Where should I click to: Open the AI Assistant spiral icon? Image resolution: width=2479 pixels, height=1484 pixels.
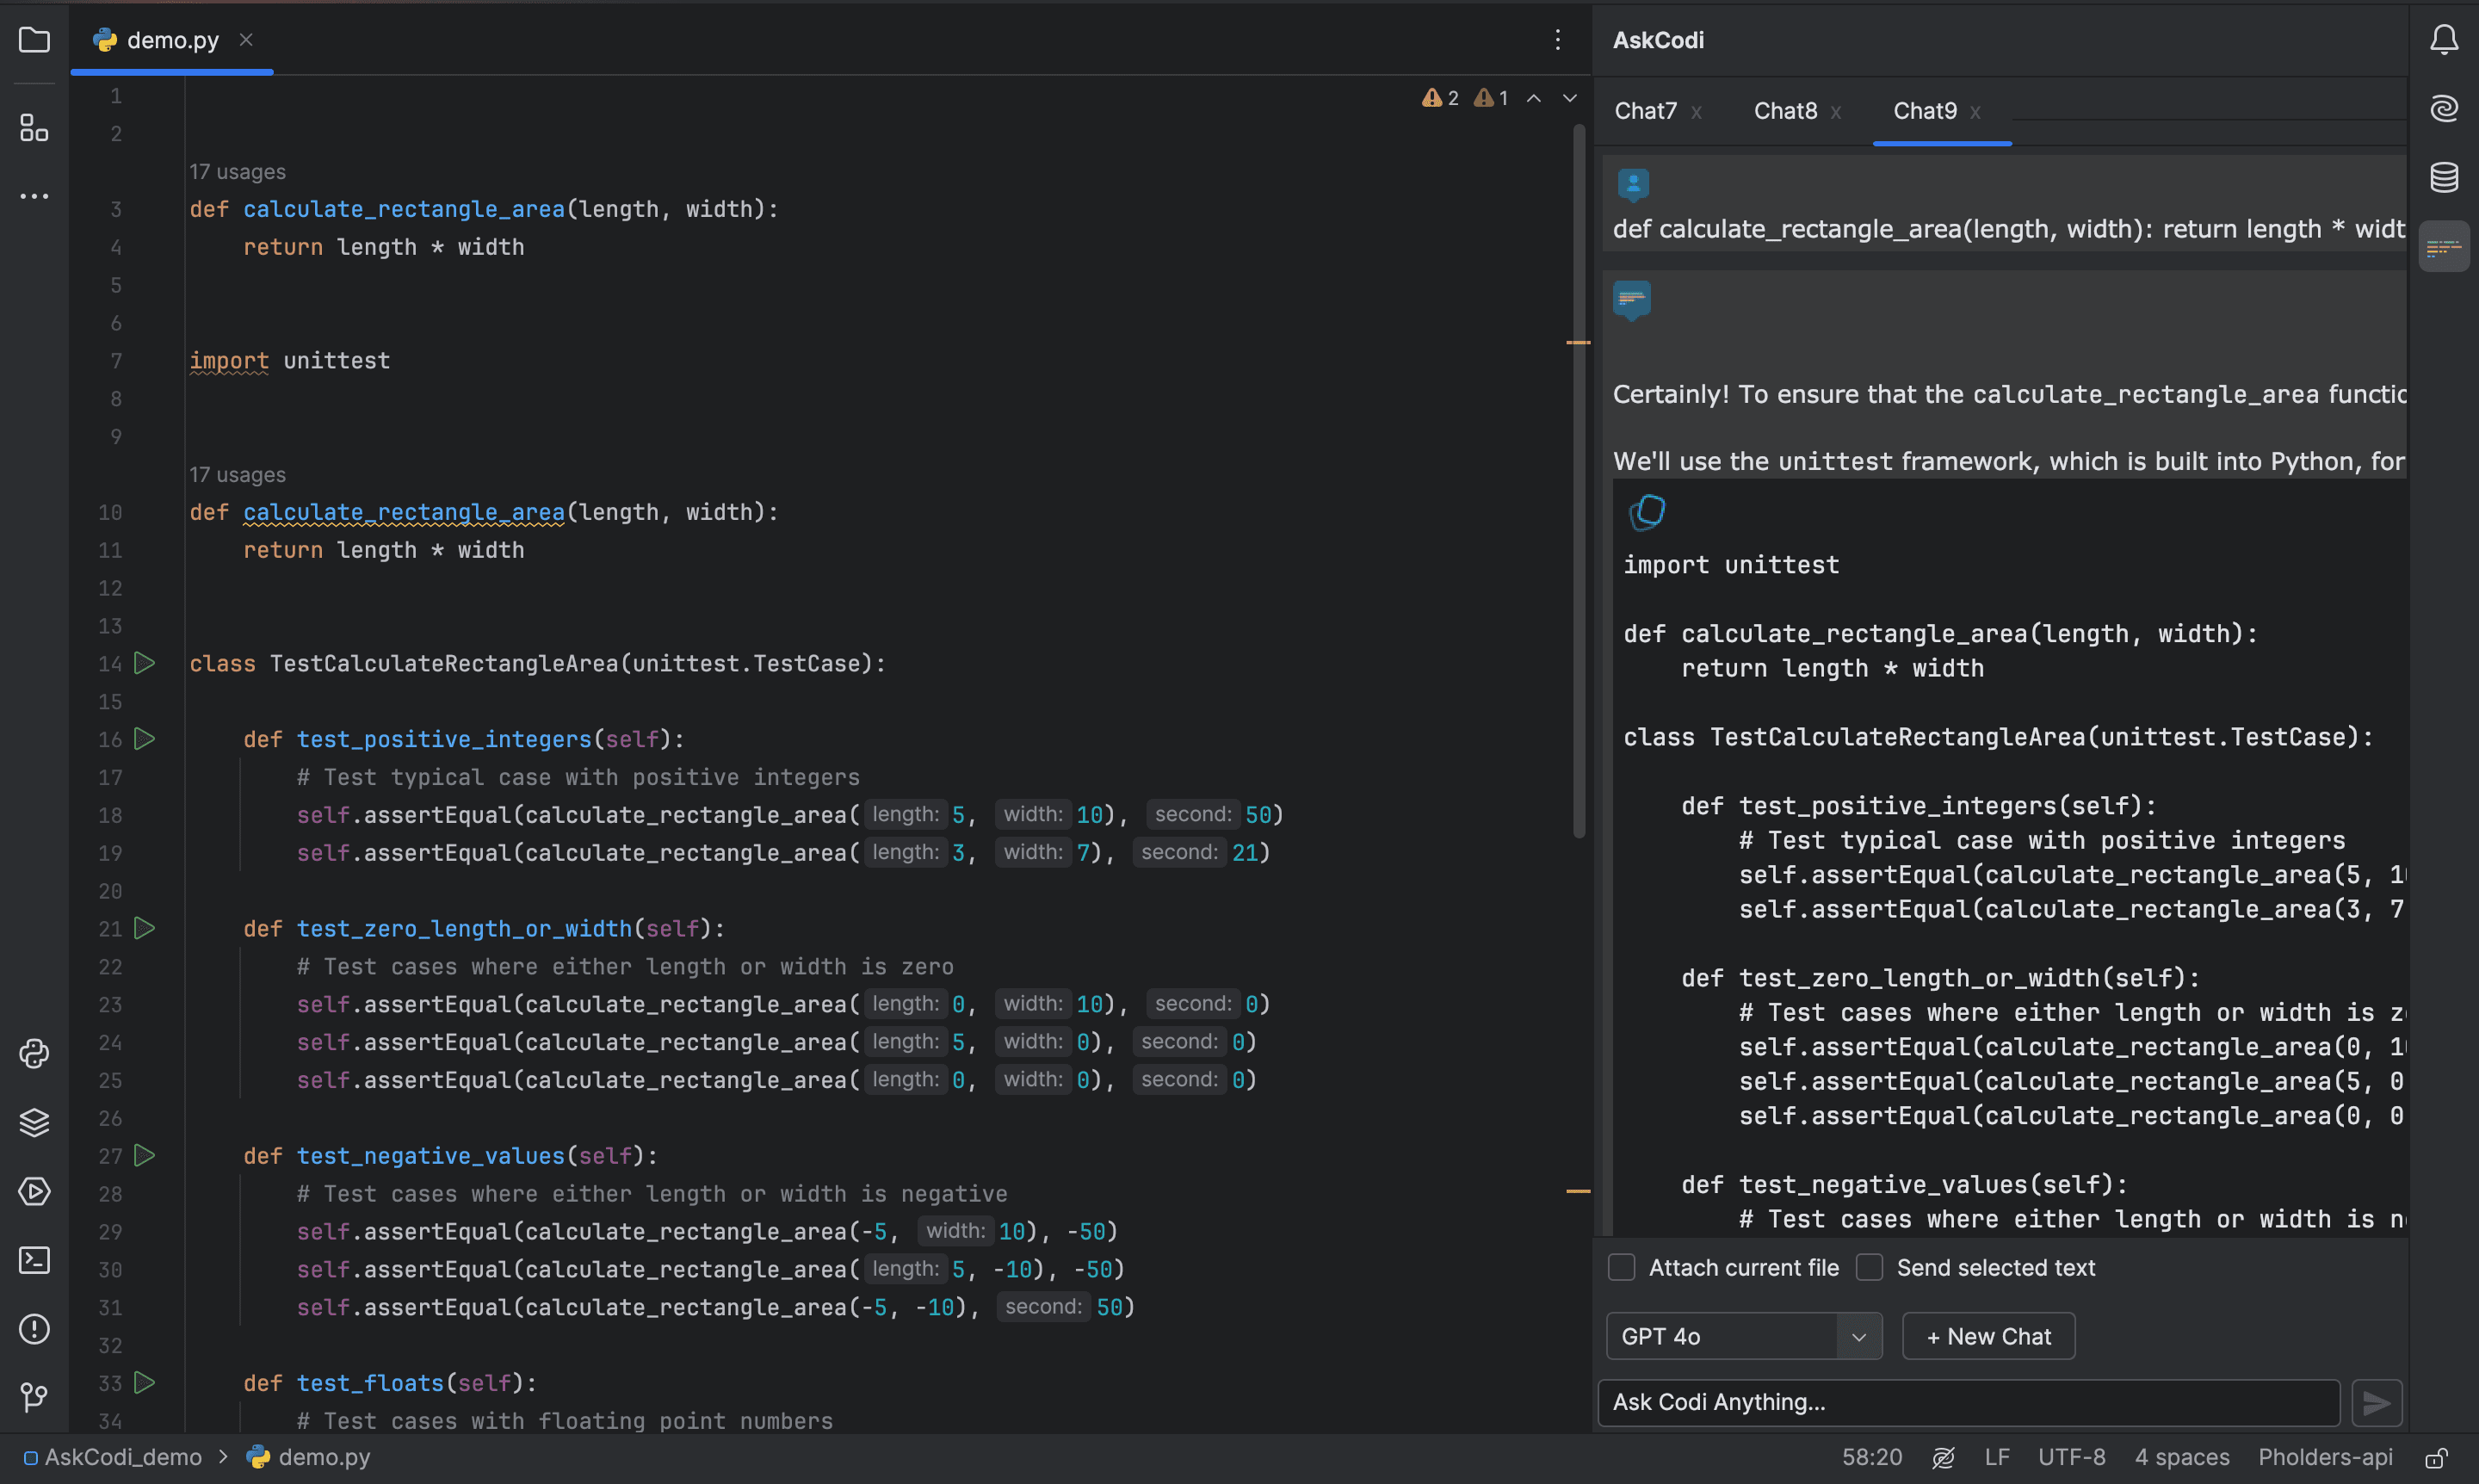pyautogui.click(x=2444, y=108)
